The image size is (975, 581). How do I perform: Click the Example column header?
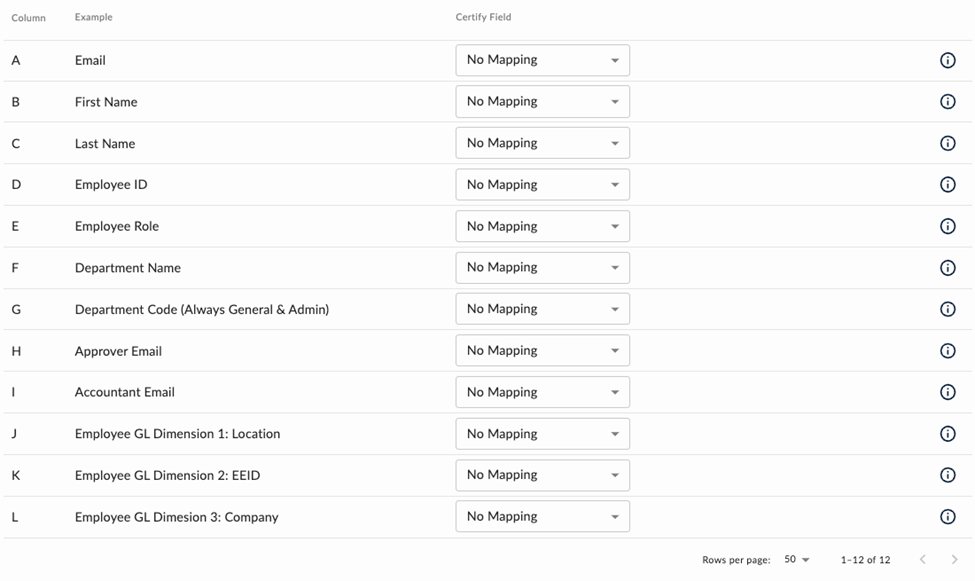[93, 17]
